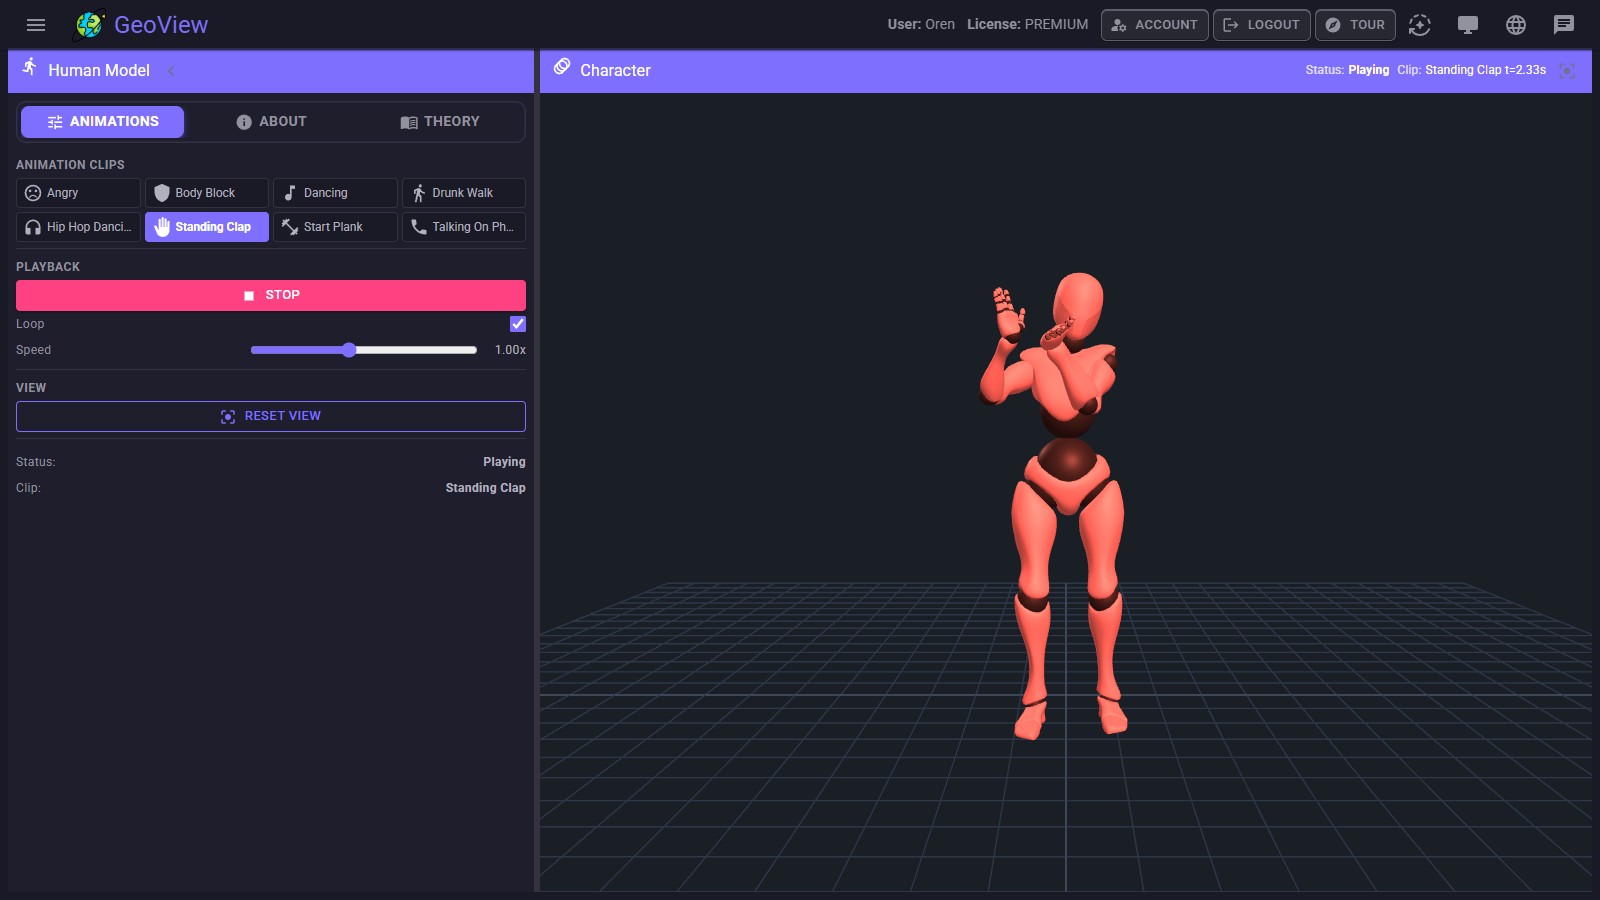
Task: Click the focus view icon in Character header
Action: tap(1567, 71)
